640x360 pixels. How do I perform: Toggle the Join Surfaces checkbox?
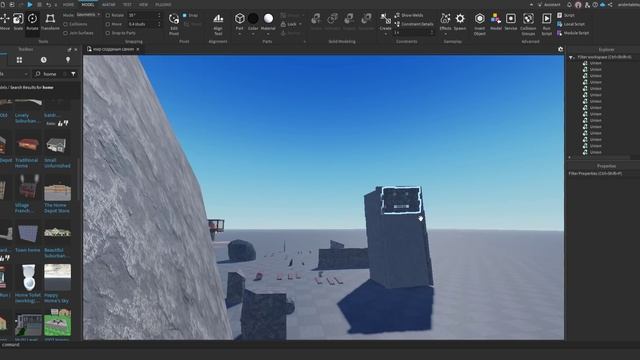pos(66,33)
